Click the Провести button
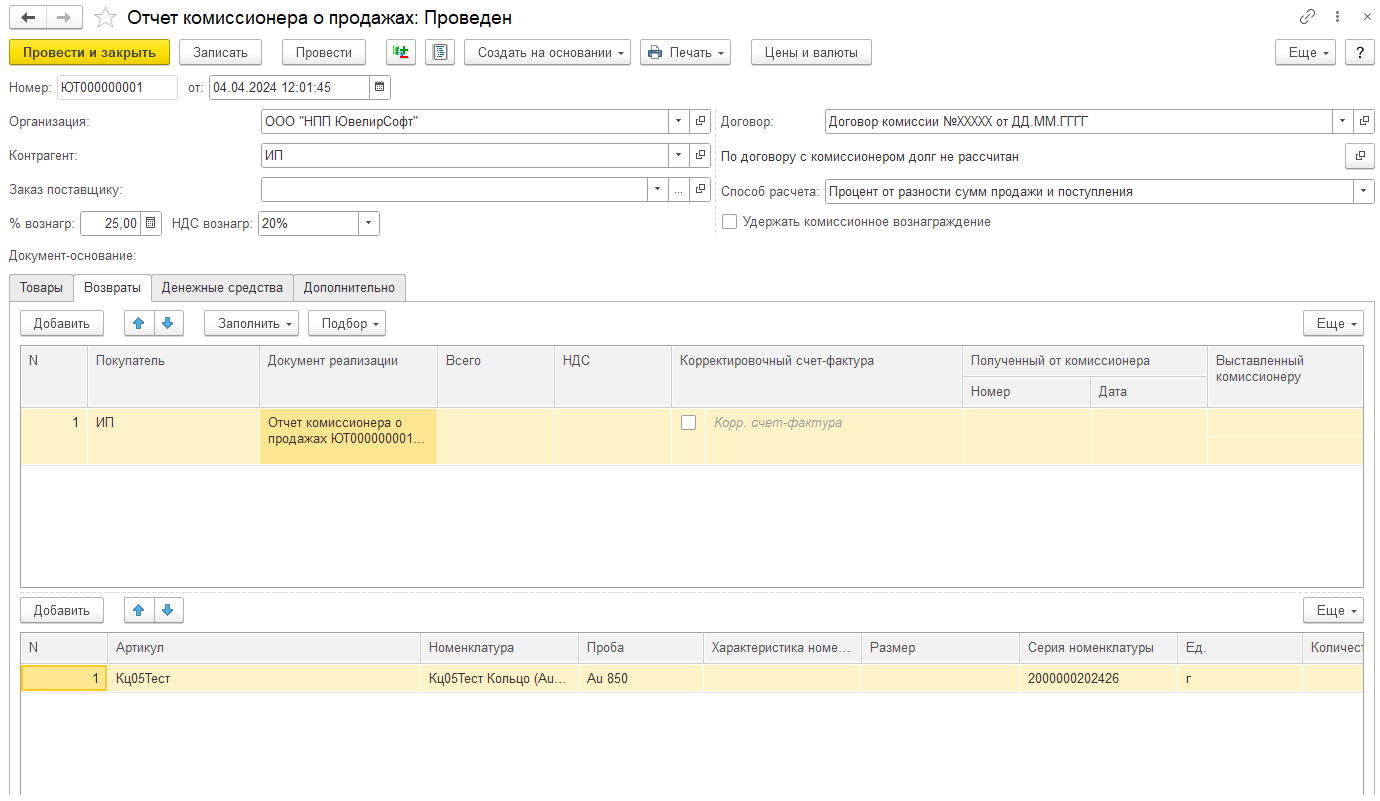This screenshot has height=801, width=1380. pos(324,52)
